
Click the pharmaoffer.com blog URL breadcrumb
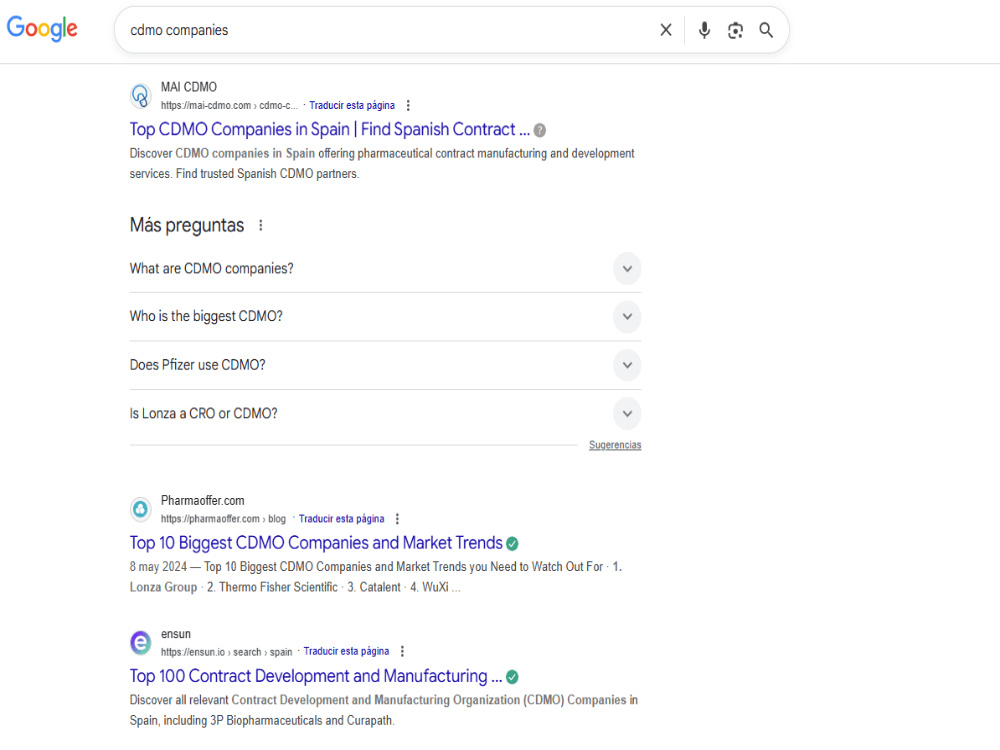(x=223, y=518)
